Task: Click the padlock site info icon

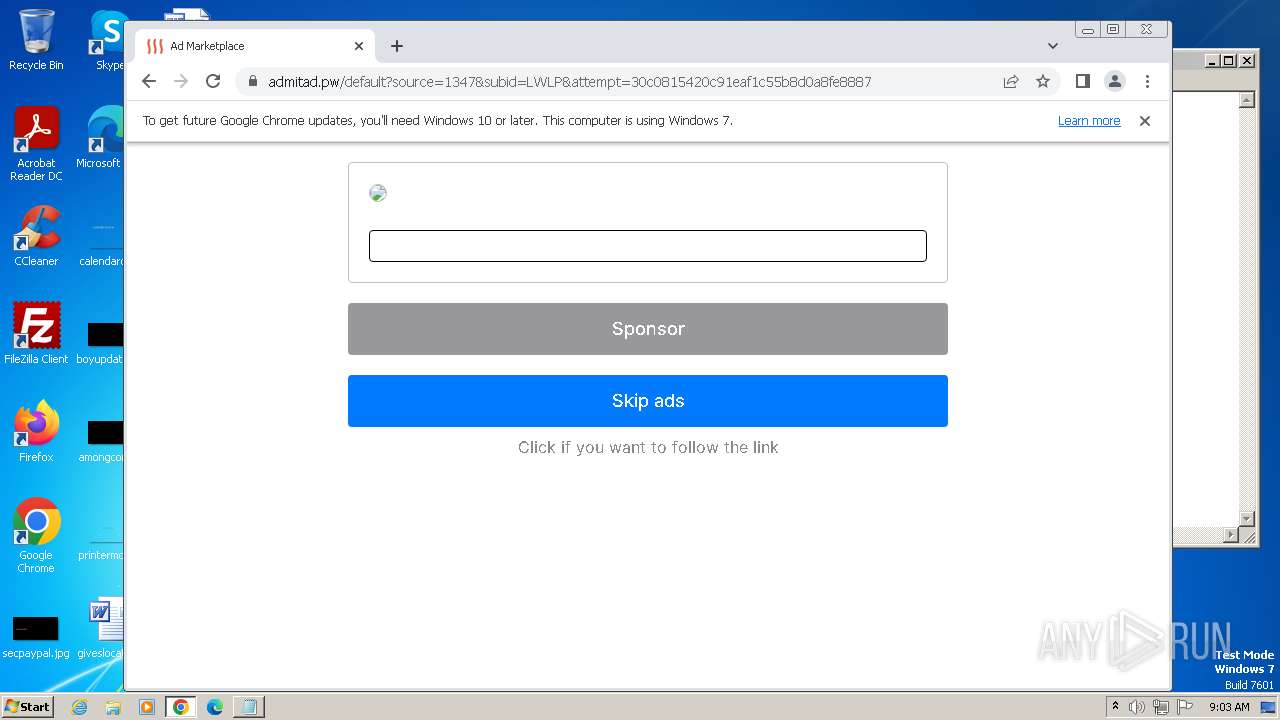Action: (253, 82)
